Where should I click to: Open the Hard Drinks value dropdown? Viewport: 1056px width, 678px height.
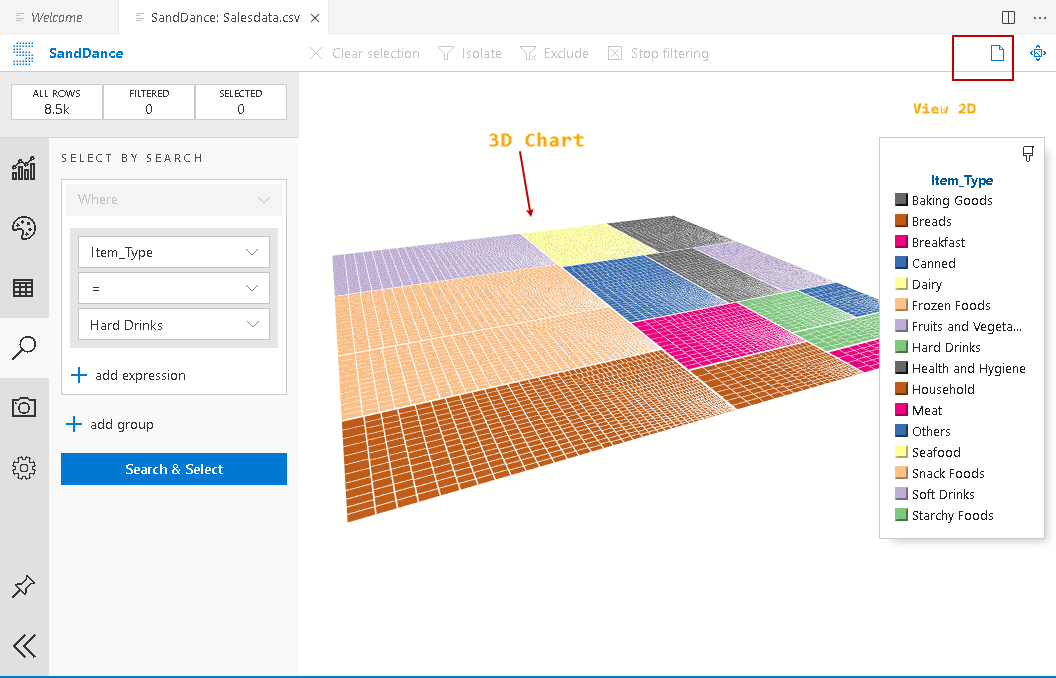(x=174, y=325)
